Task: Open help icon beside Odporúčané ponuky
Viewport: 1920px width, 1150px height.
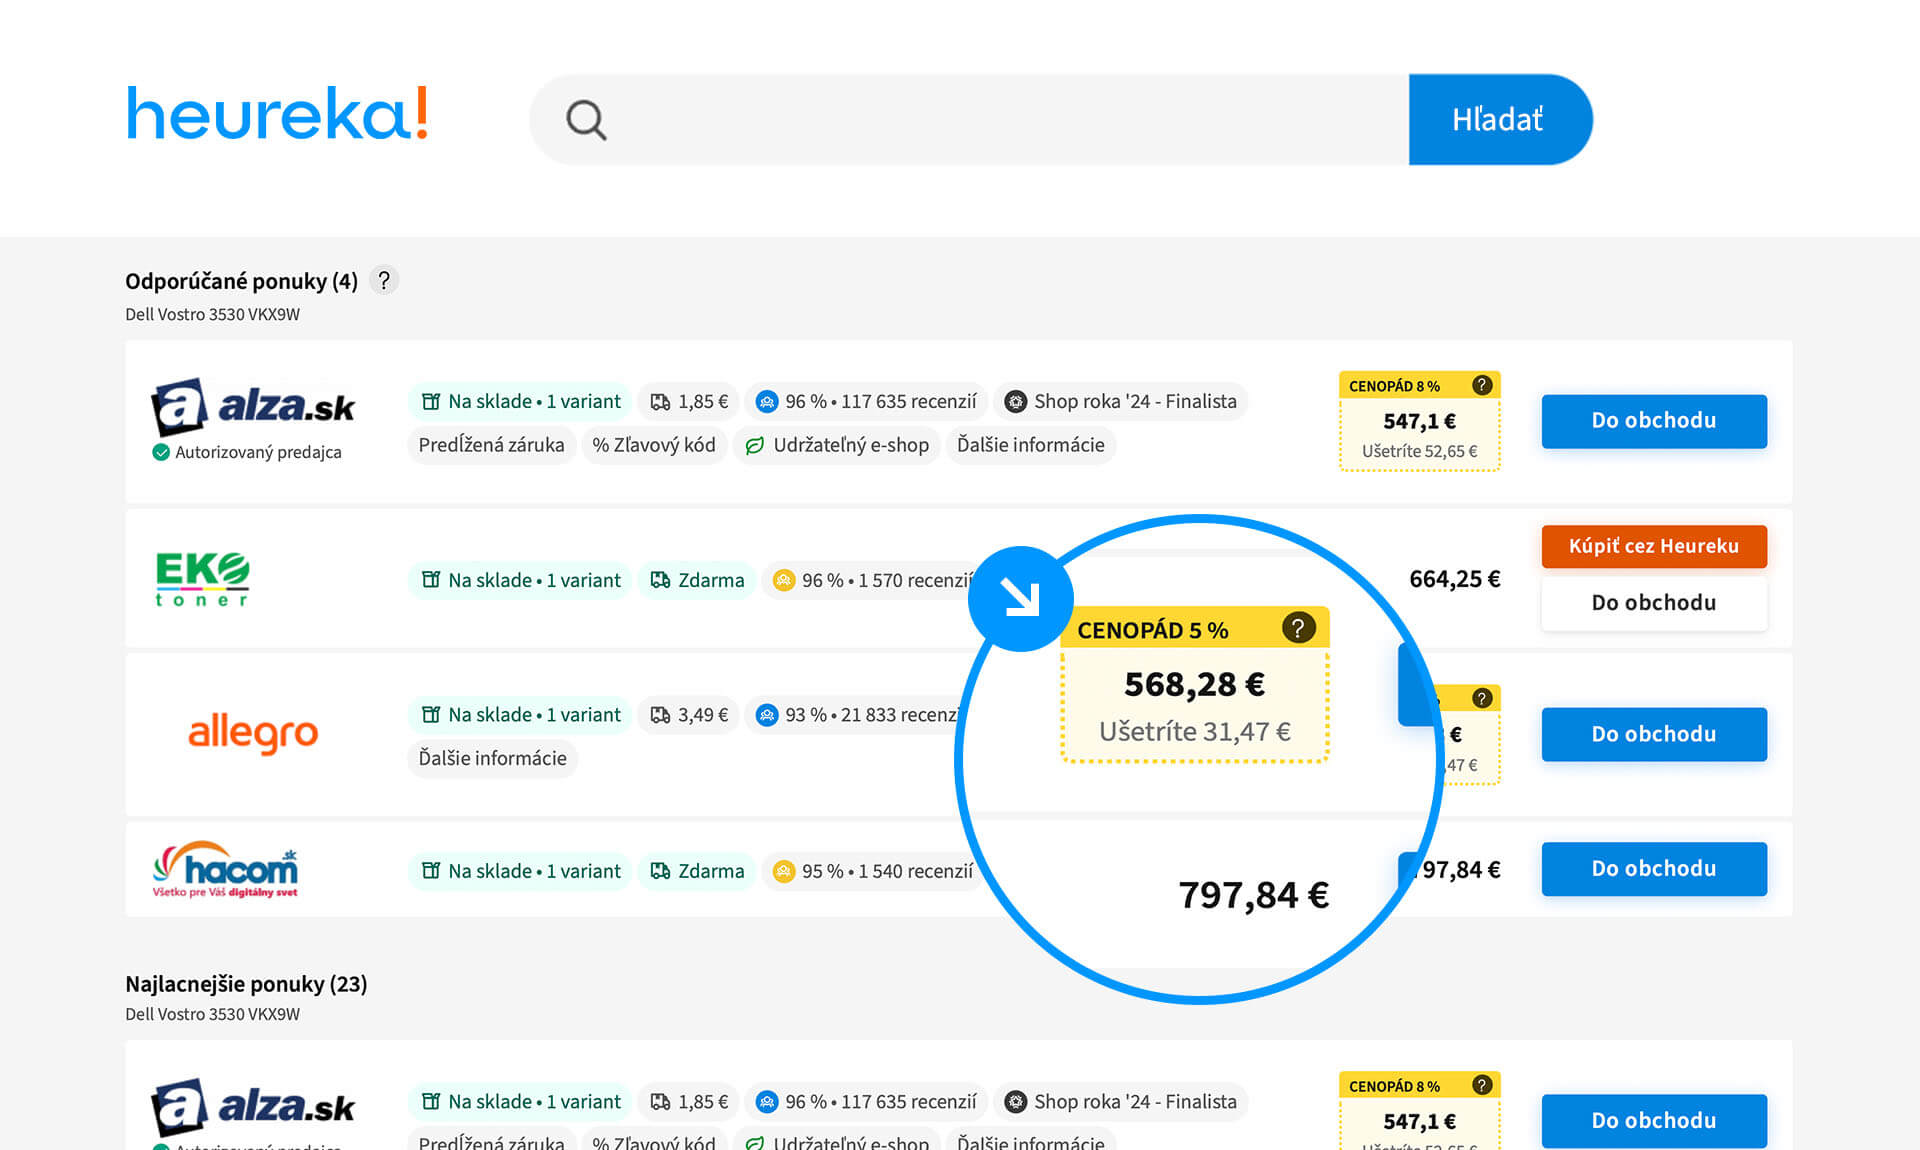Action: coord(384,281)
